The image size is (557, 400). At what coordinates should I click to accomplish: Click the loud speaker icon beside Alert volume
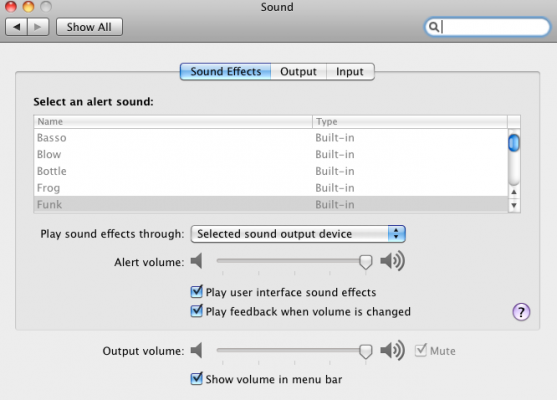[x=392, y=261]
